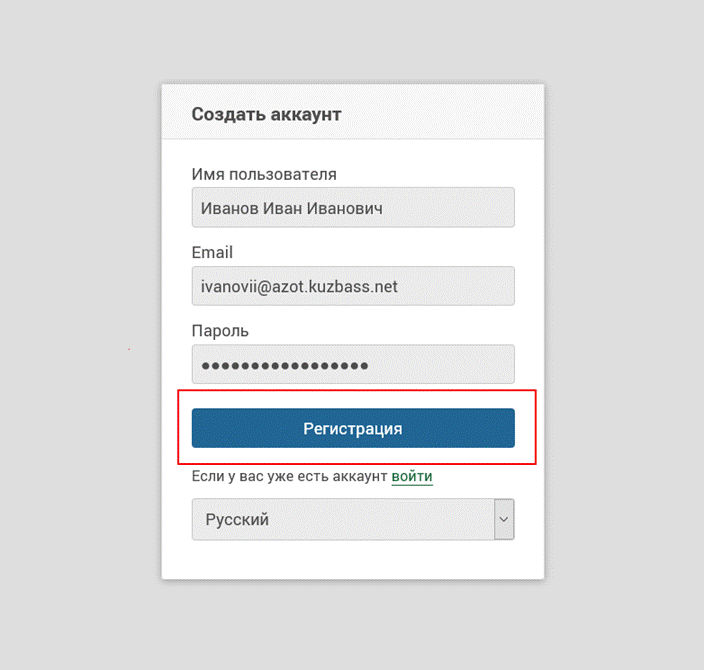Place cursor in Иванов Иван Иванович text

coord(292,208)
